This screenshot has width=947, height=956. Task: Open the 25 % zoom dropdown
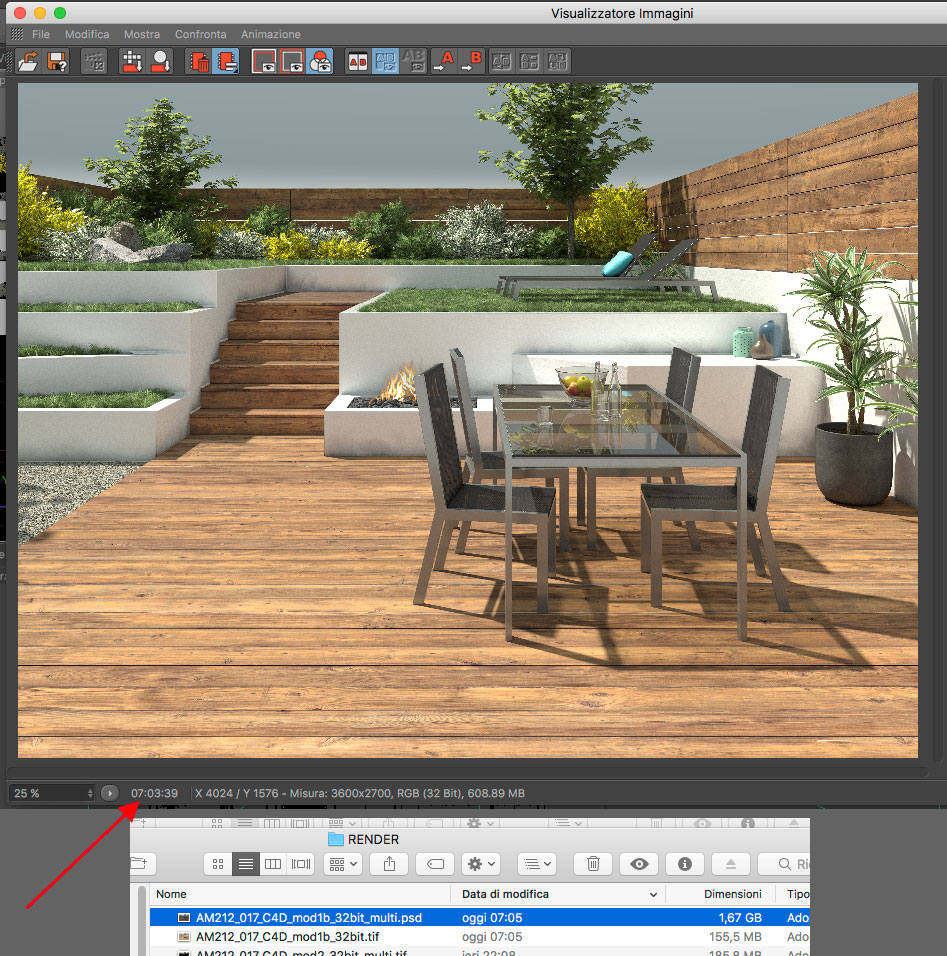[x=53, y=793]
